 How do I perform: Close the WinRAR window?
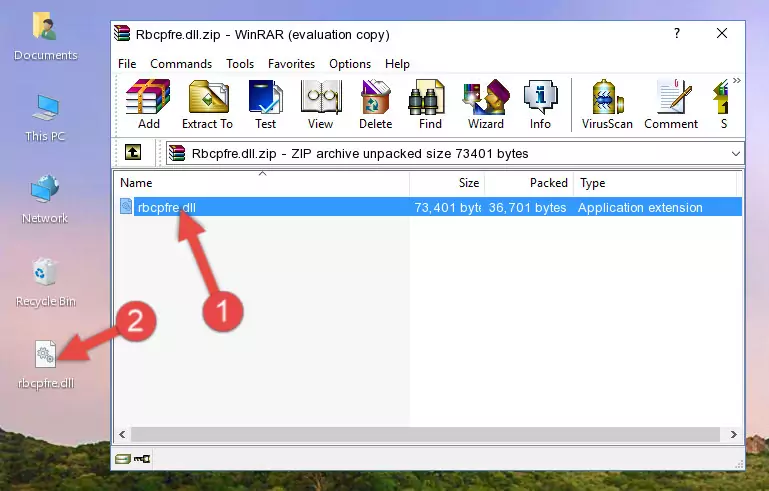point(722,33)
